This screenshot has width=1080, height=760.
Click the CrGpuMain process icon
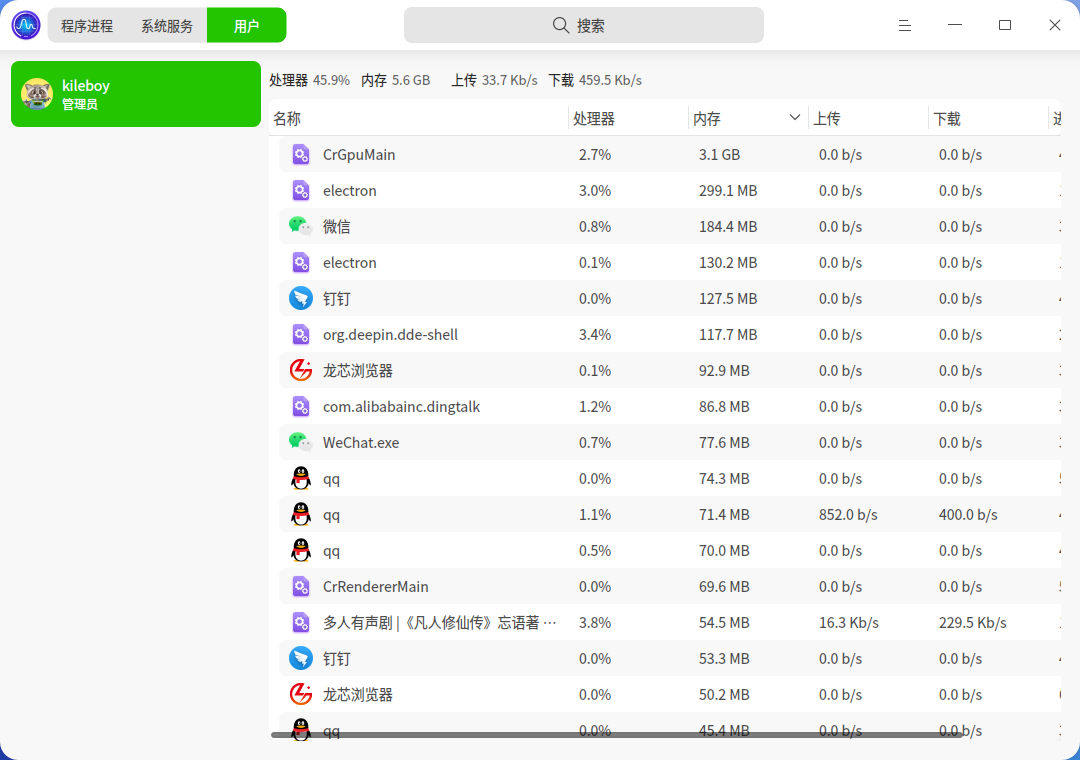301,154
